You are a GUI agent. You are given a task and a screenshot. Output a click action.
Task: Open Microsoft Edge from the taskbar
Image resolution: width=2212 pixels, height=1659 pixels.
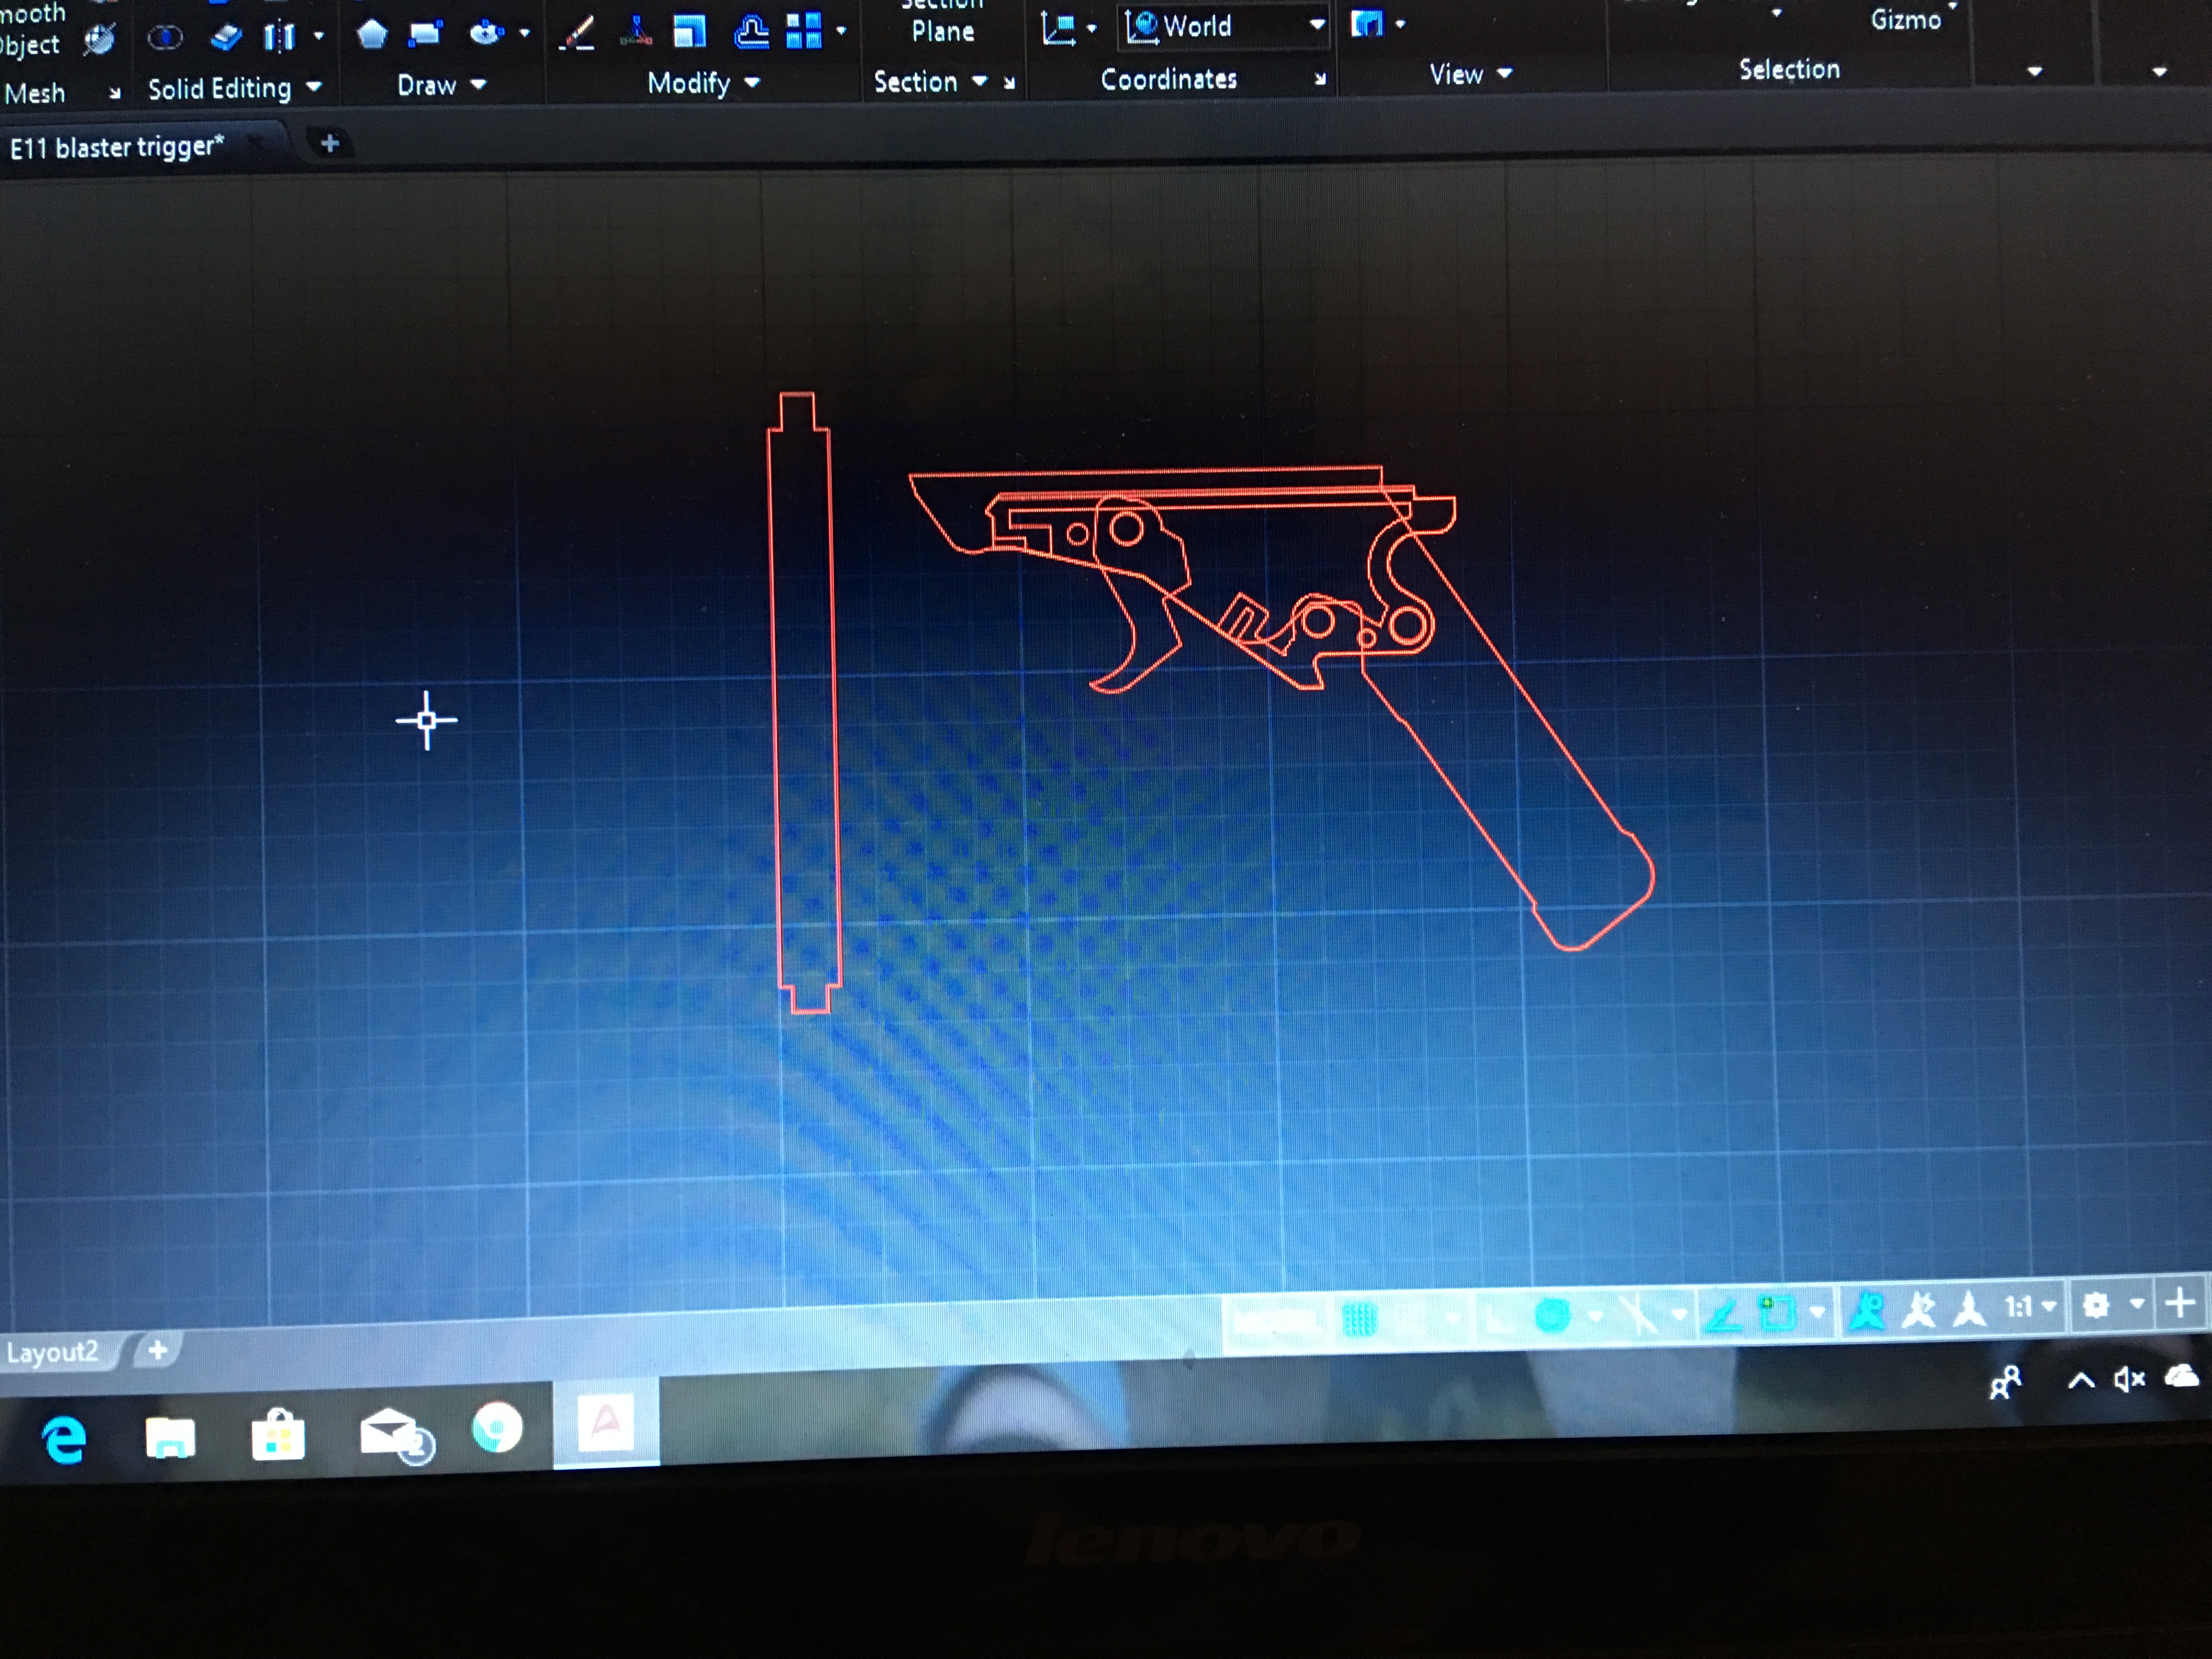pyautogui.click(x=64, y=1441)
